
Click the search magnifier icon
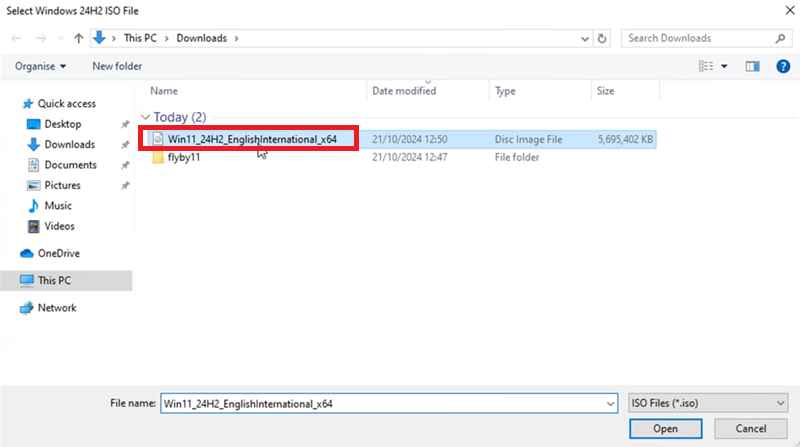pyautogui.click(x=780, y=38)
